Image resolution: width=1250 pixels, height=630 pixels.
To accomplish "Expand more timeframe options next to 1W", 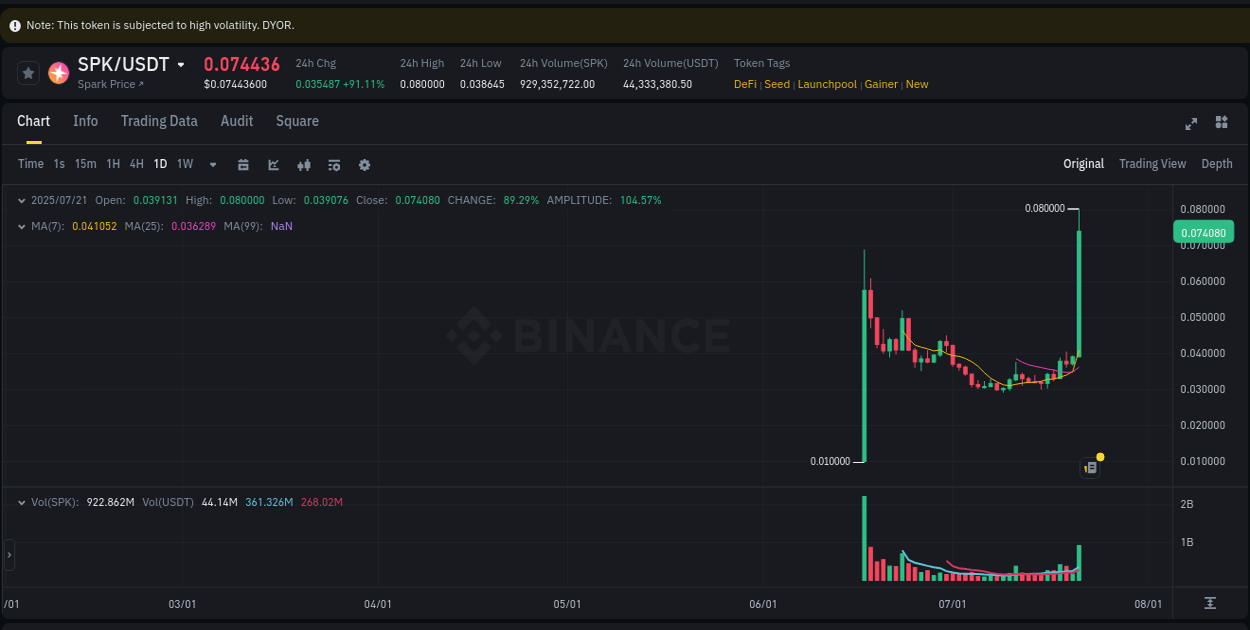I will 211,164.
